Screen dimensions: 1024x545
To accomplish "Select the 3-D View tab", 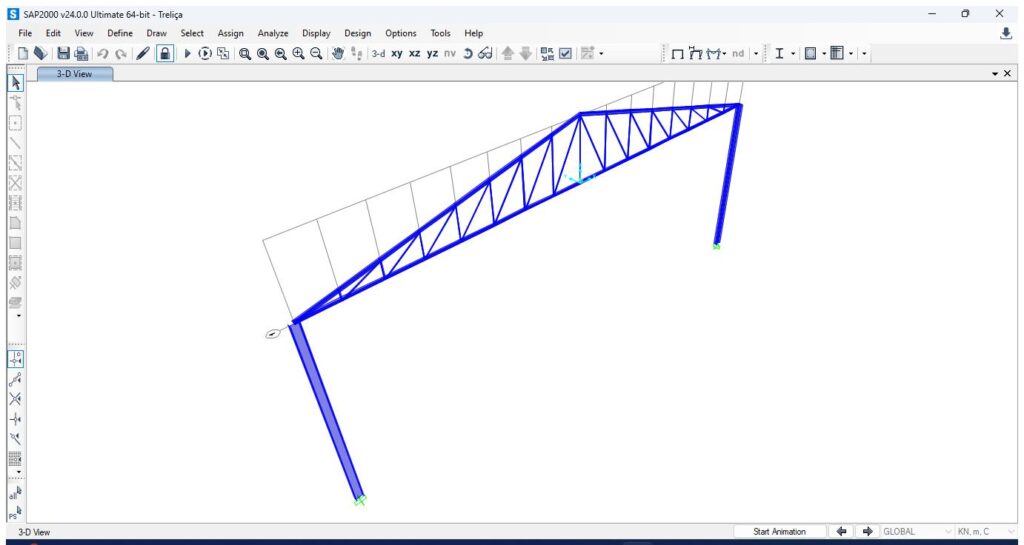I will (76, 74).
